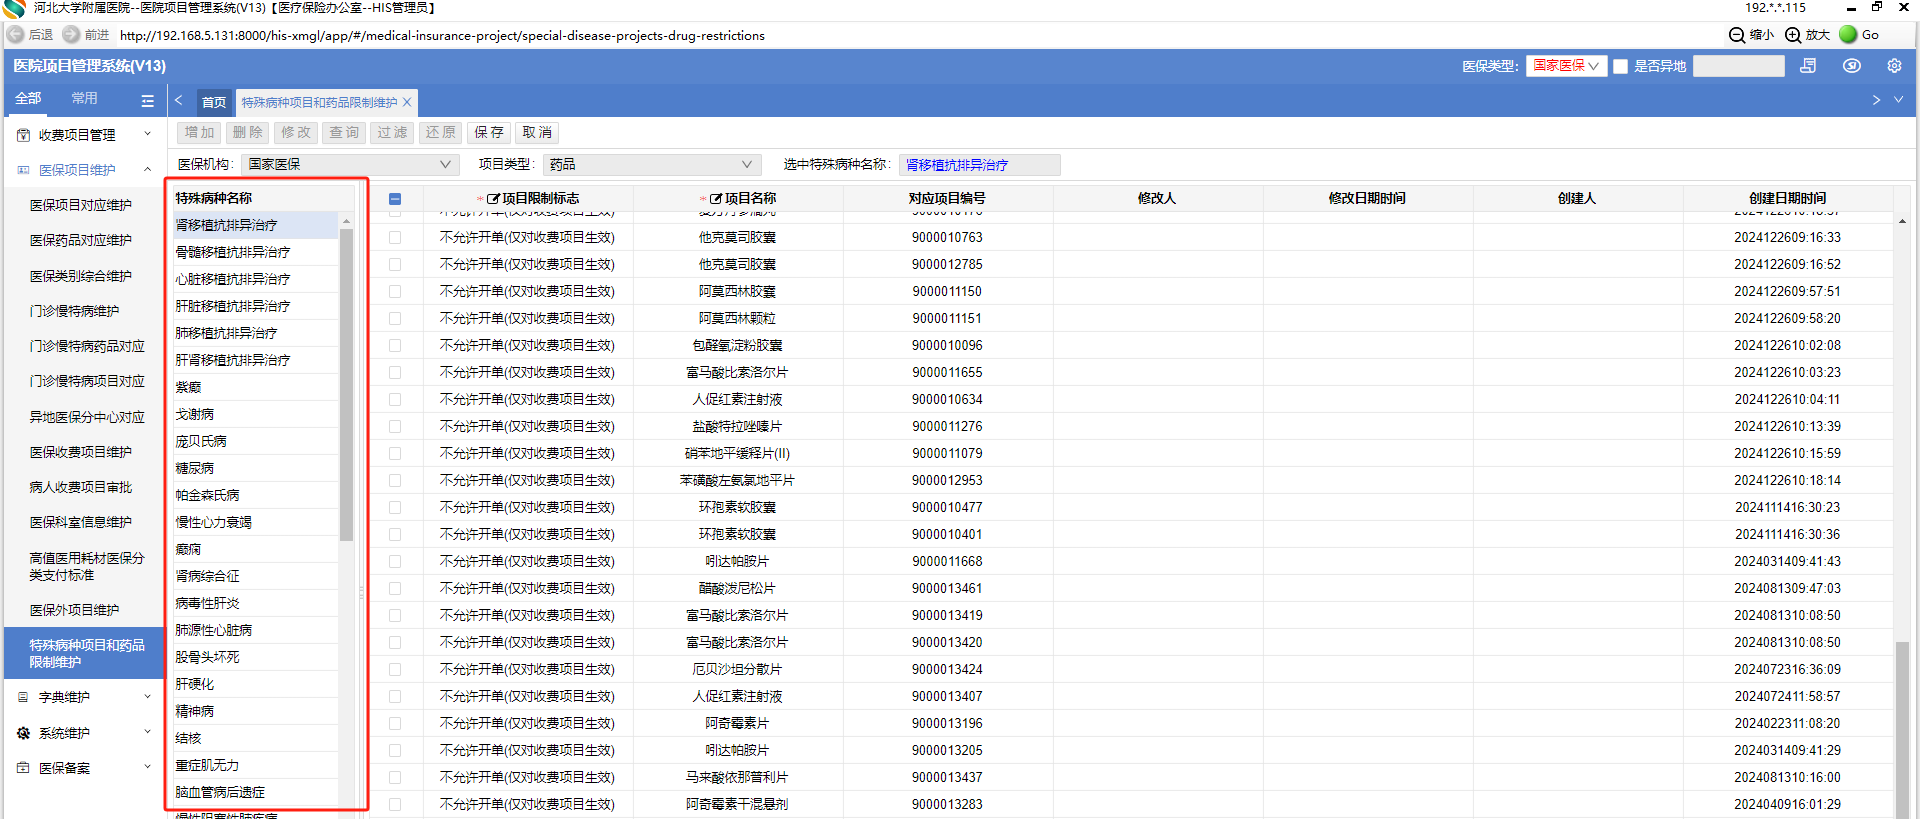Open the tab list chevron dropdown
The image size is (1920, 819).
[1898, 100]
